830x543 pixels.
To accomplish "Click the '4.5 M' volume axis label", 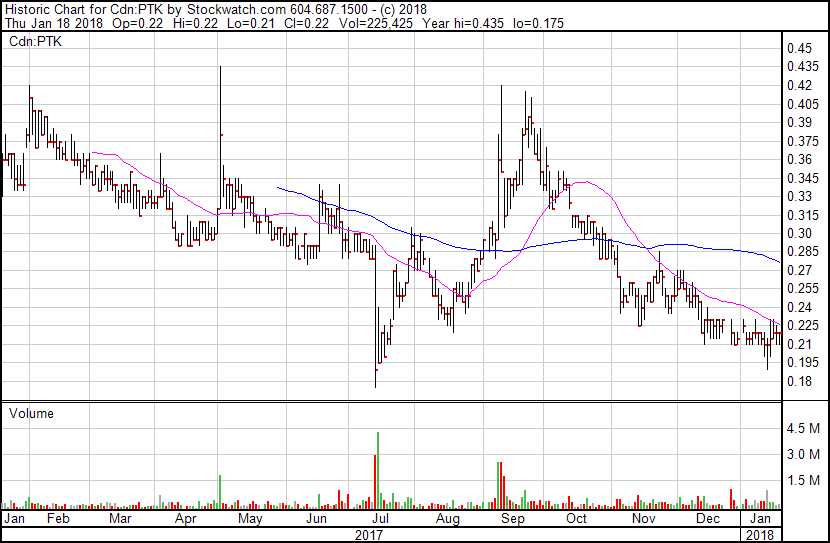I will pos(802,428).
